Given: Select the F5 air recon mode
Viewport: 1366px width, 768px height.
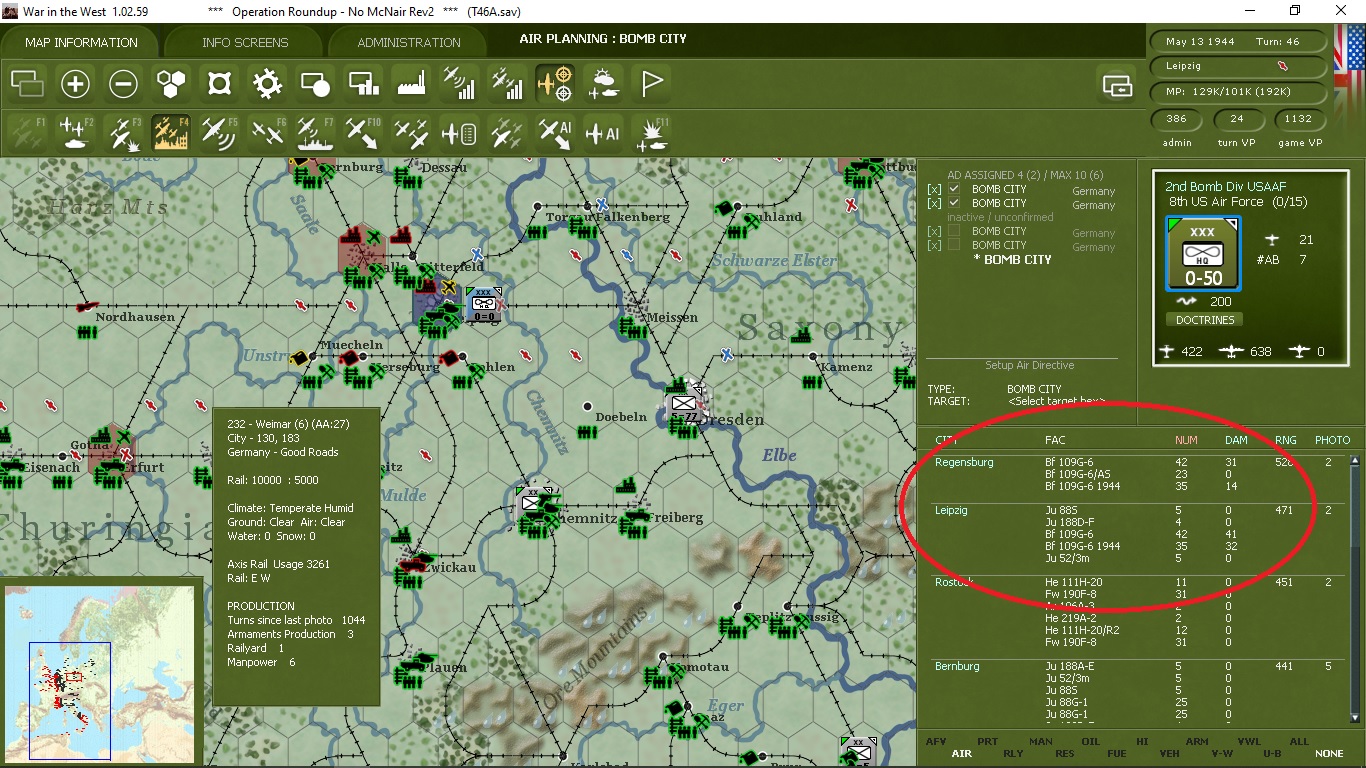Looking at the screenshot, I should (x=219, y=132).
